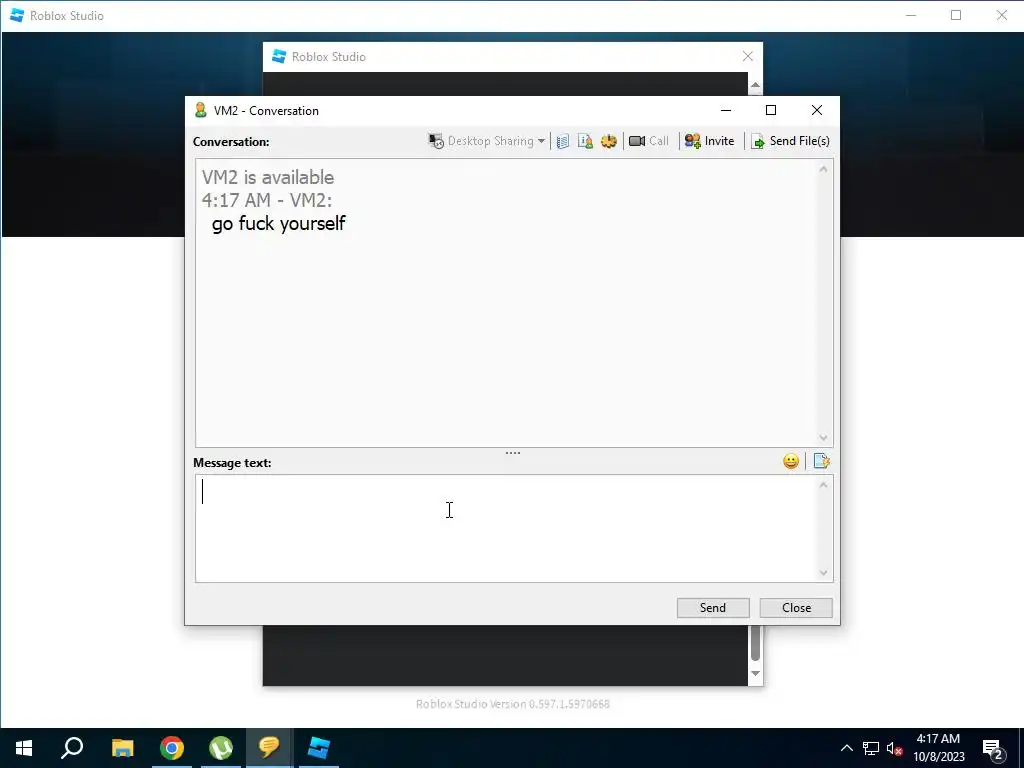Viewport: 1024px width, 768px height.
Task: Open the notification action center
Action: [x=993, y=749]
